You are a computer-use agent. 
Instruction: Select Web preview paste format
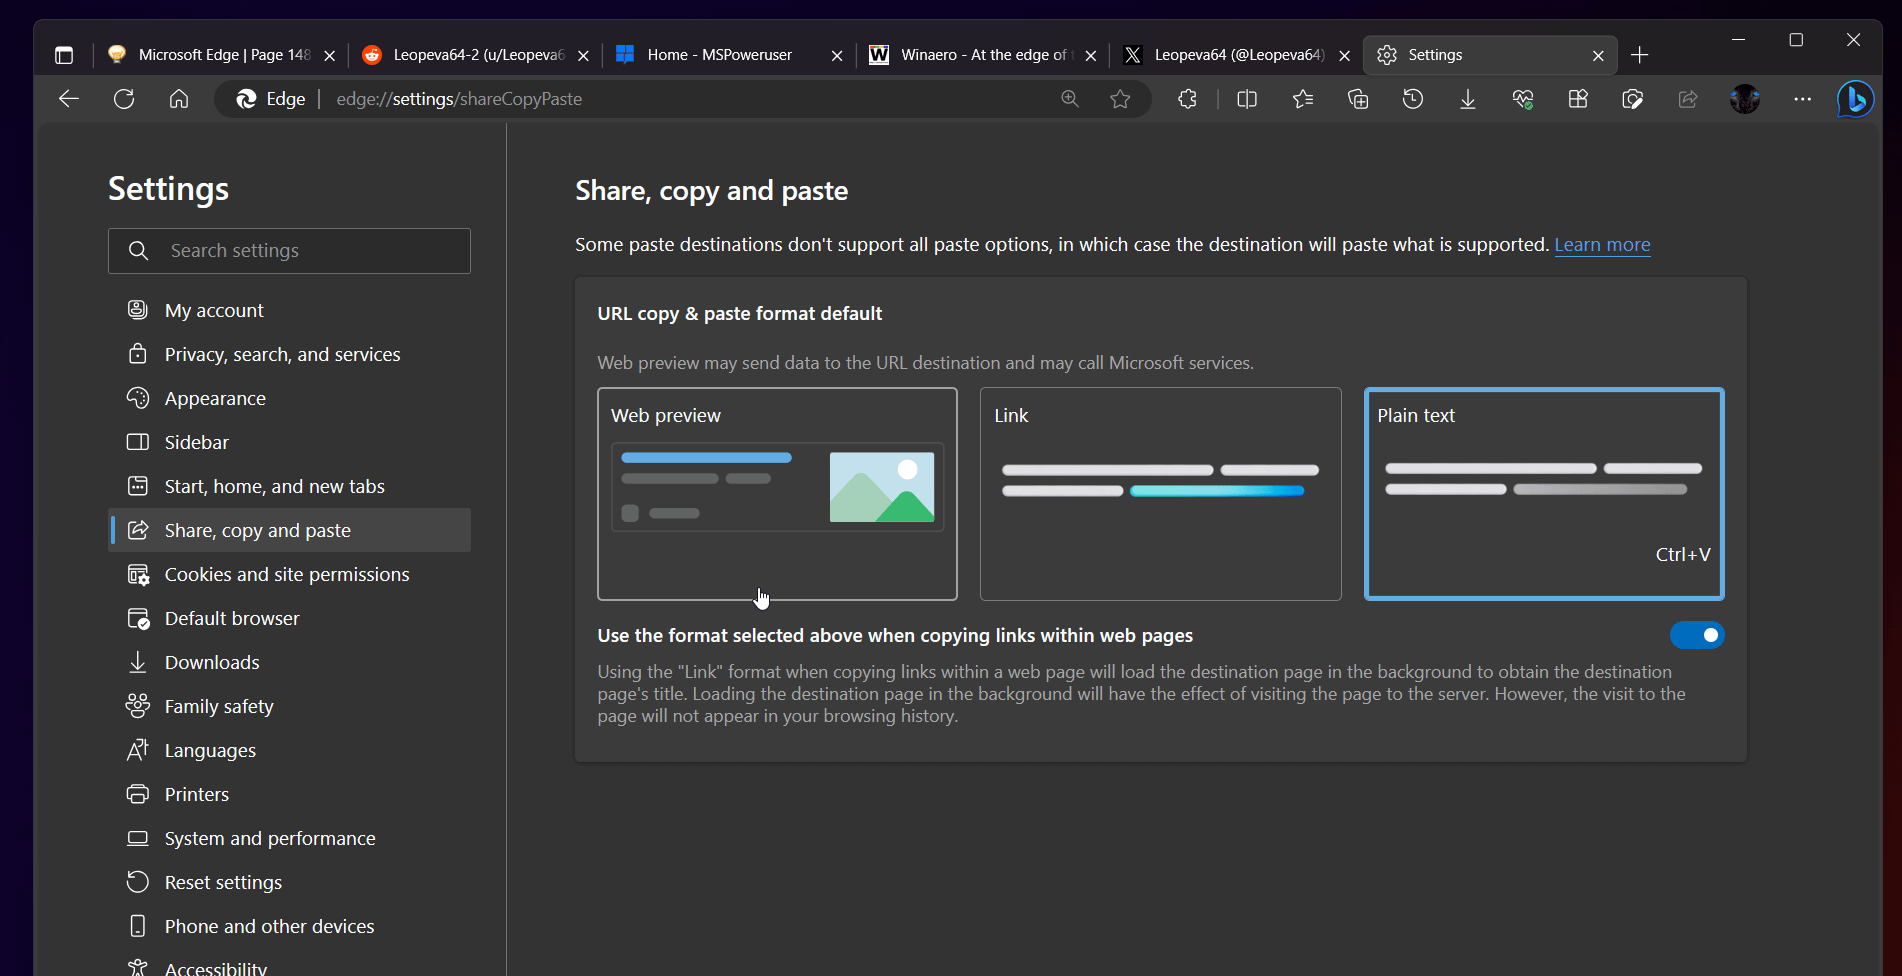click(777, 494)
